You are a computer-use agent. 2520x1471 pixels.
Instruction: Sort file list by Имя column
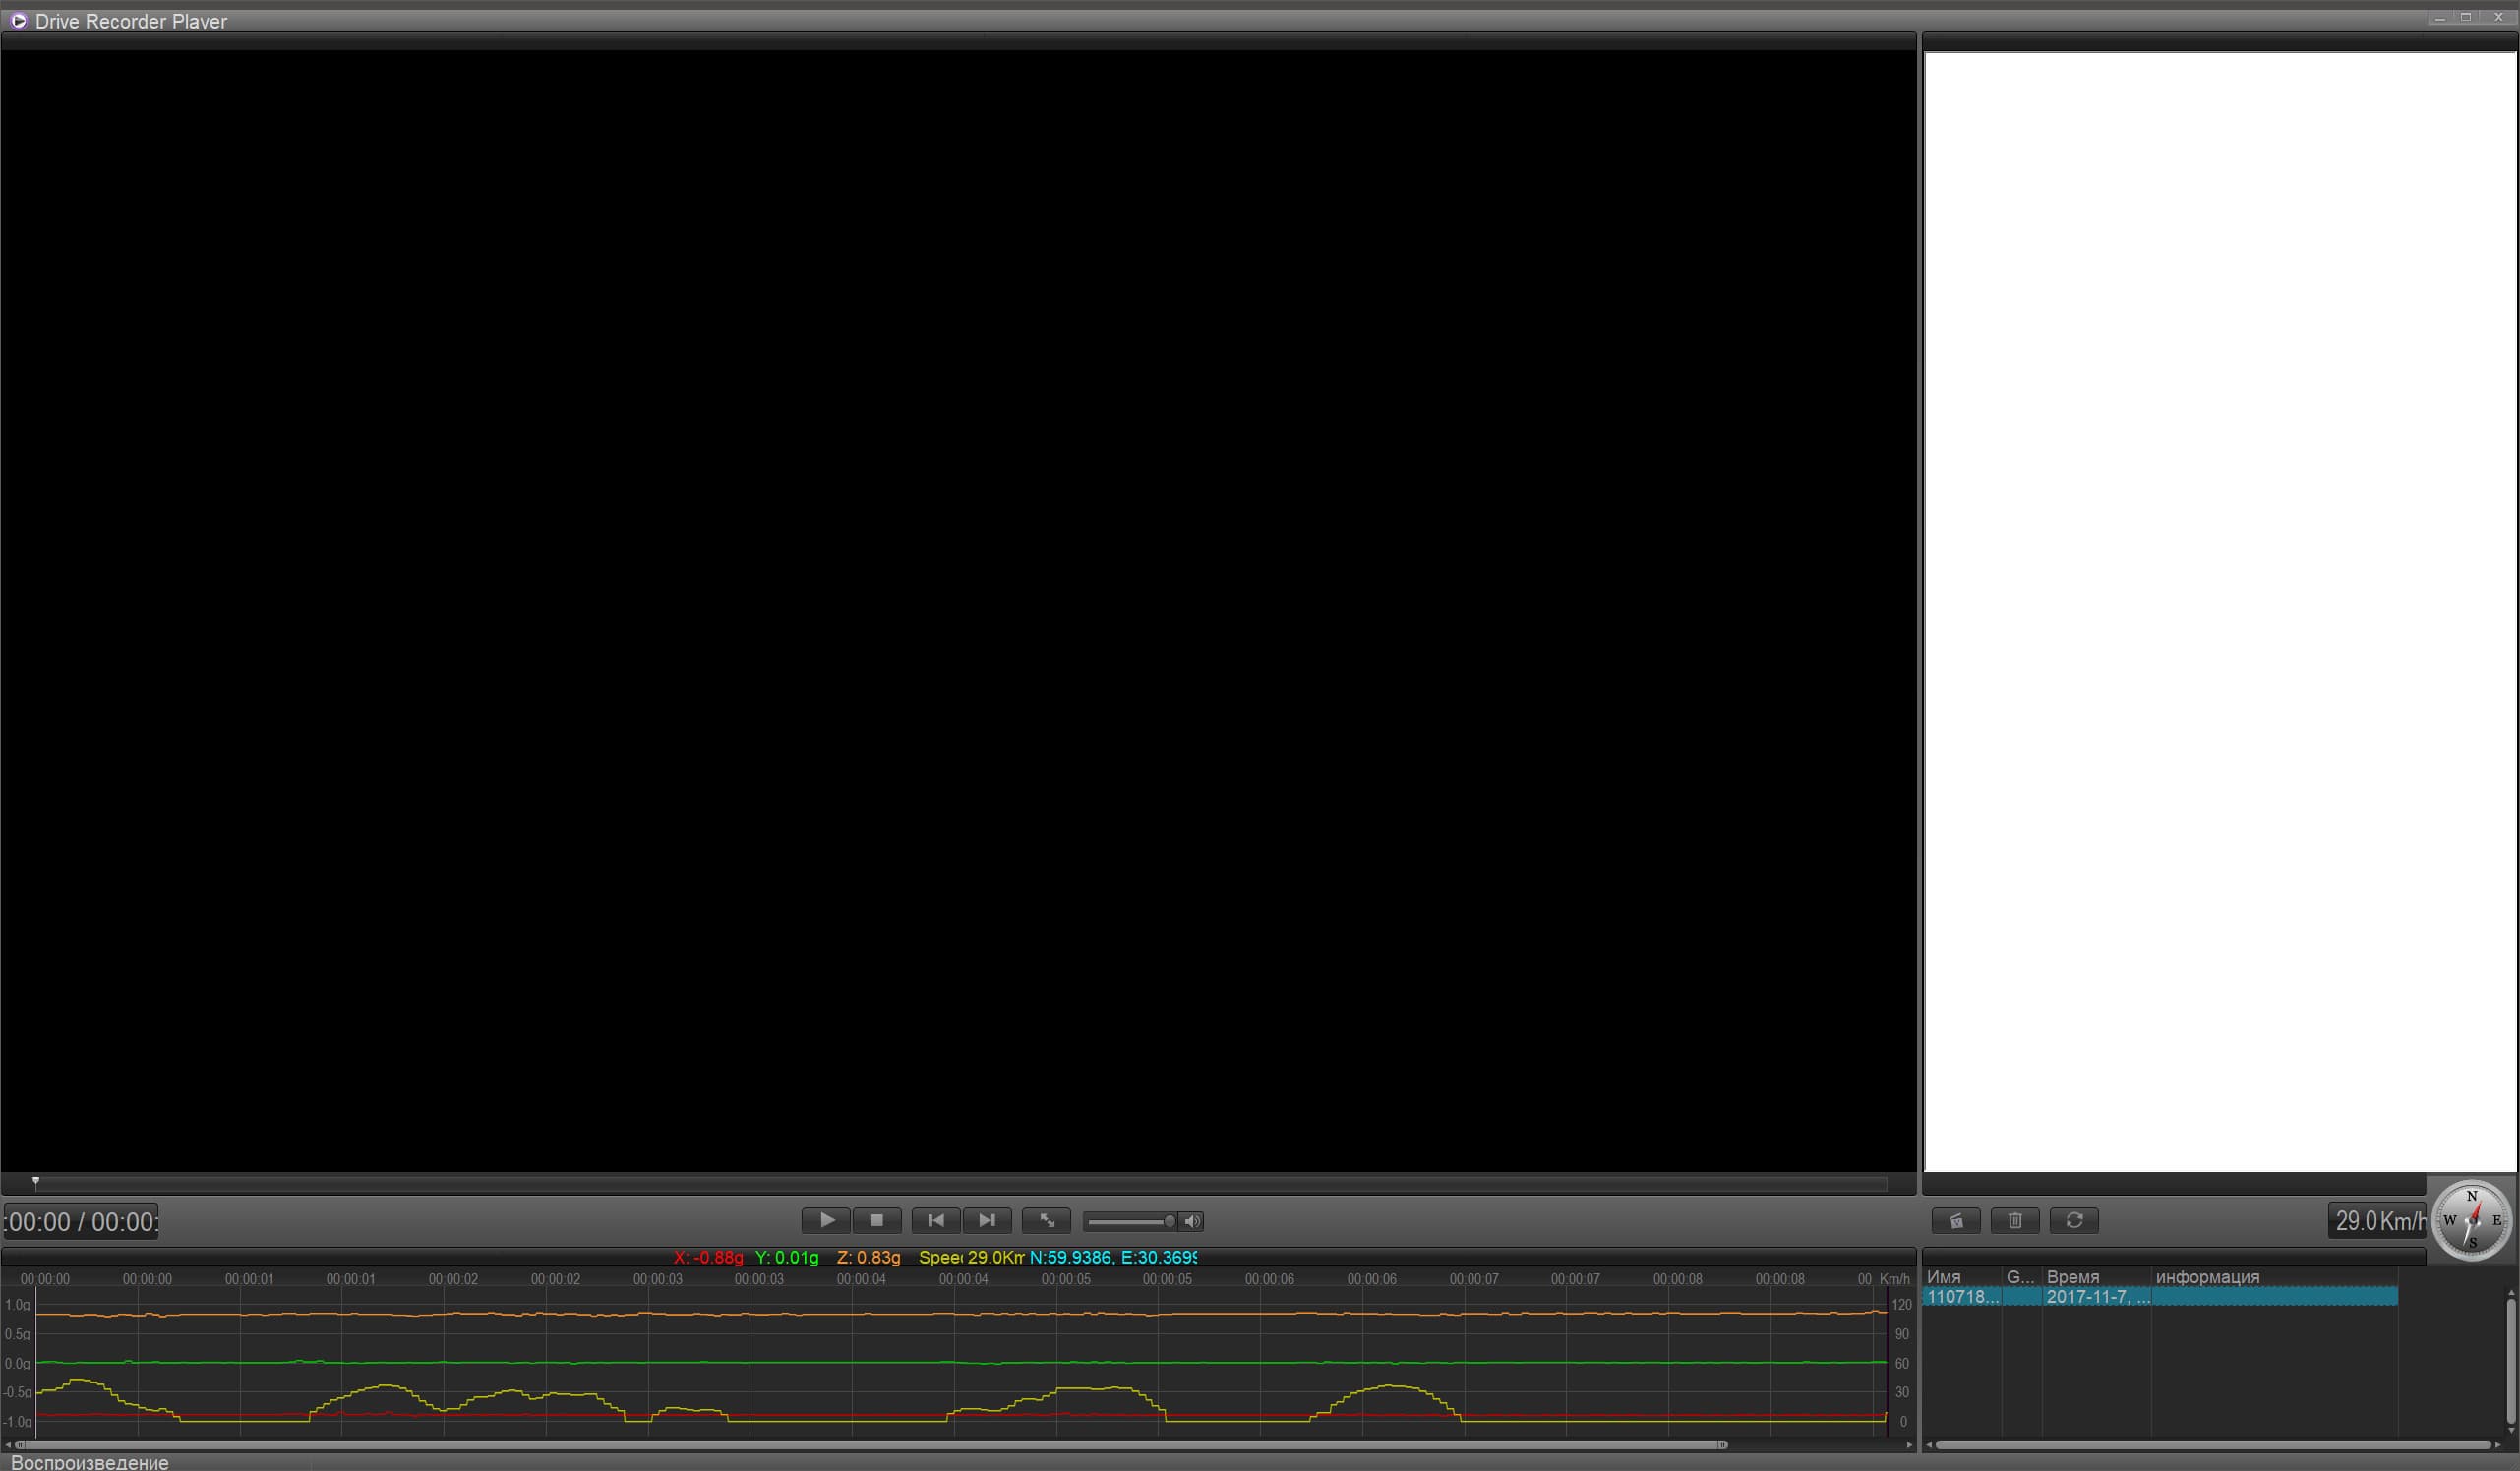[1943, 1277]
